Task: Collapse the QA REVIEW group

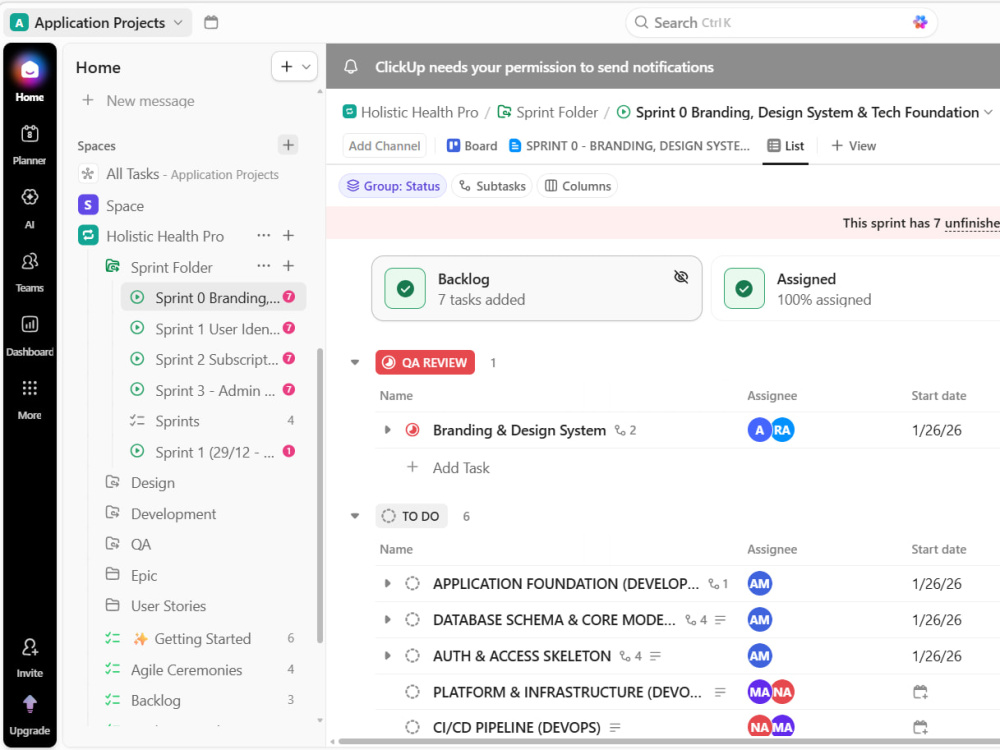Action: pos(355,362)
